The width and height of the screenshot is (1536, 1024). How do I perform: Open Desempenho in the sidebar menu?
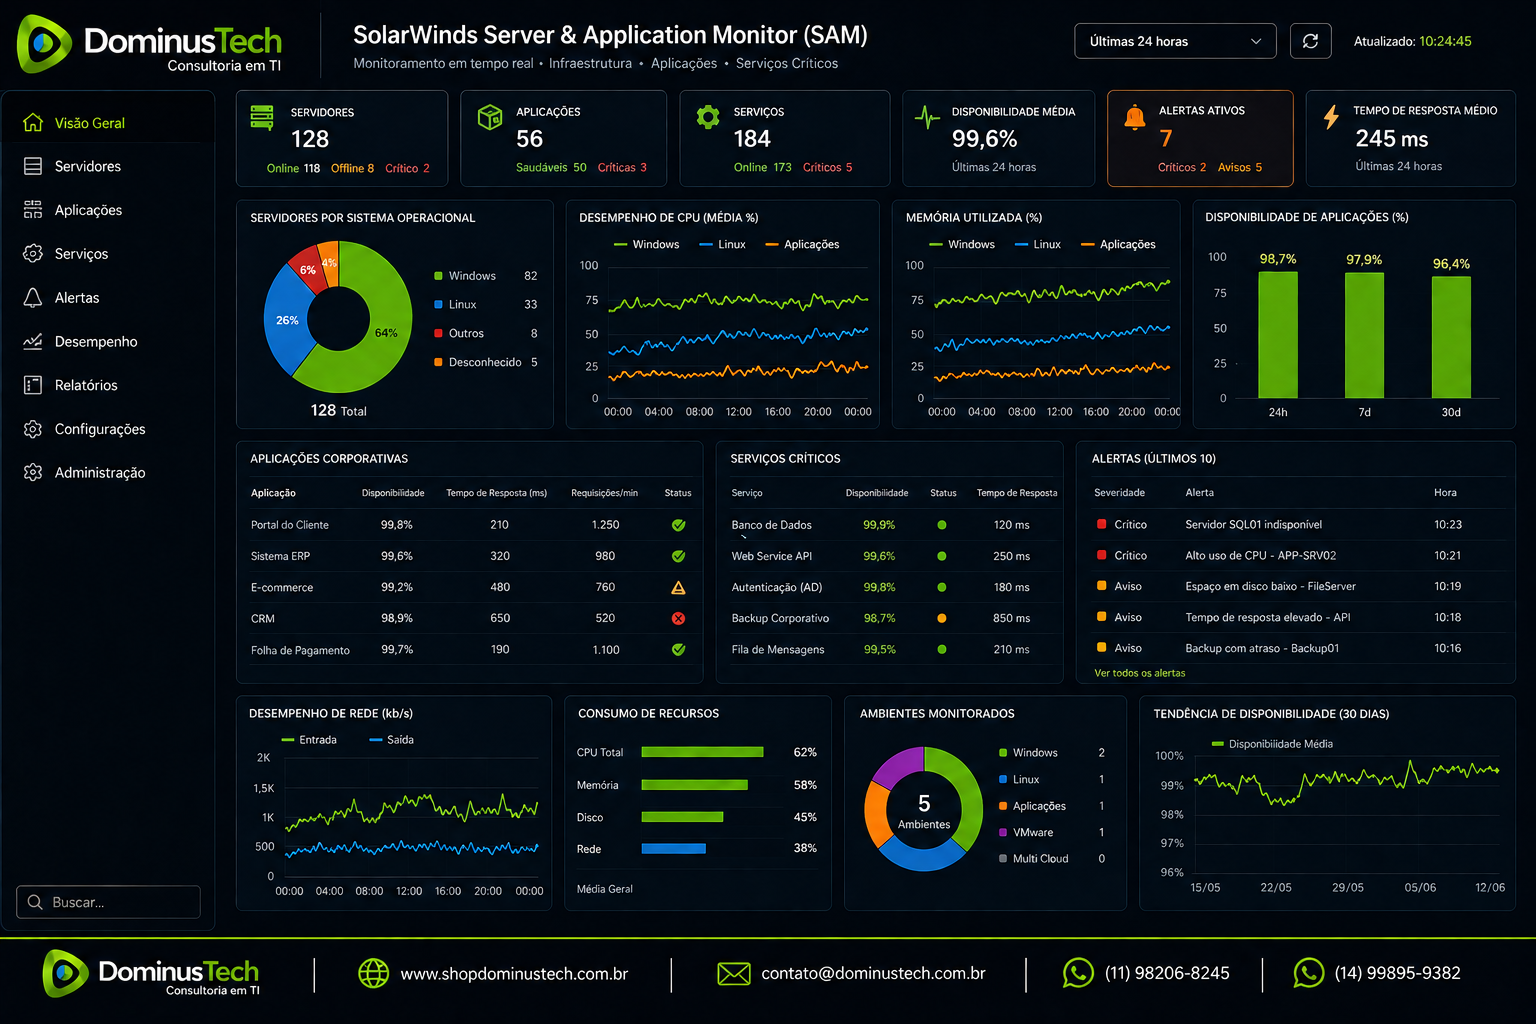tap(96, 342)
